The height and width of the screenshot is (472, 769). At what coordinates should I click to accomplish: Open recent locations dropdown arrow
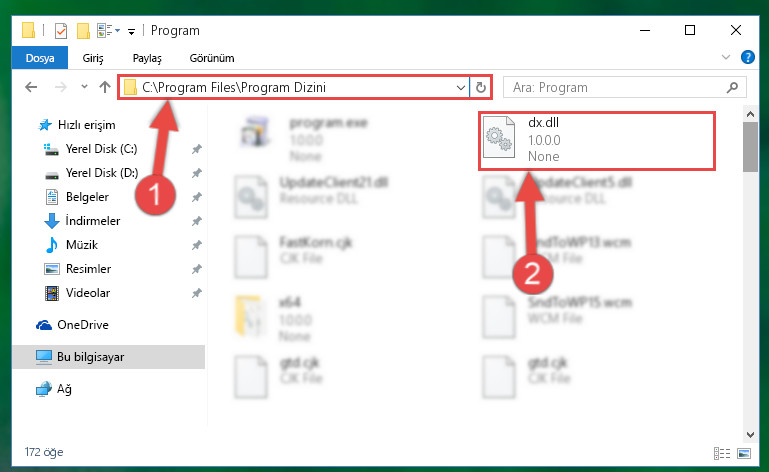coord(84,87)
